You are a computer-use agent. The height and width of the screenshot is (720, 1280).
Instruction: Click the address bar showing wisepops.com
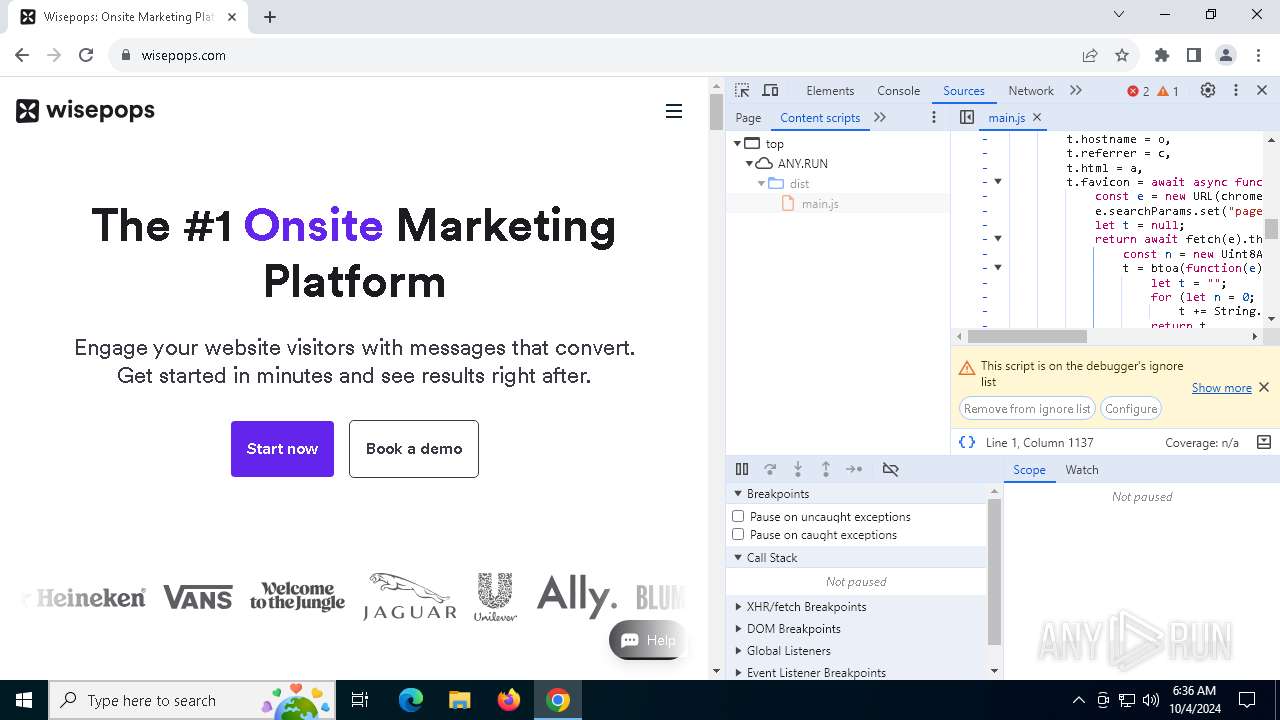click(600, 55)
